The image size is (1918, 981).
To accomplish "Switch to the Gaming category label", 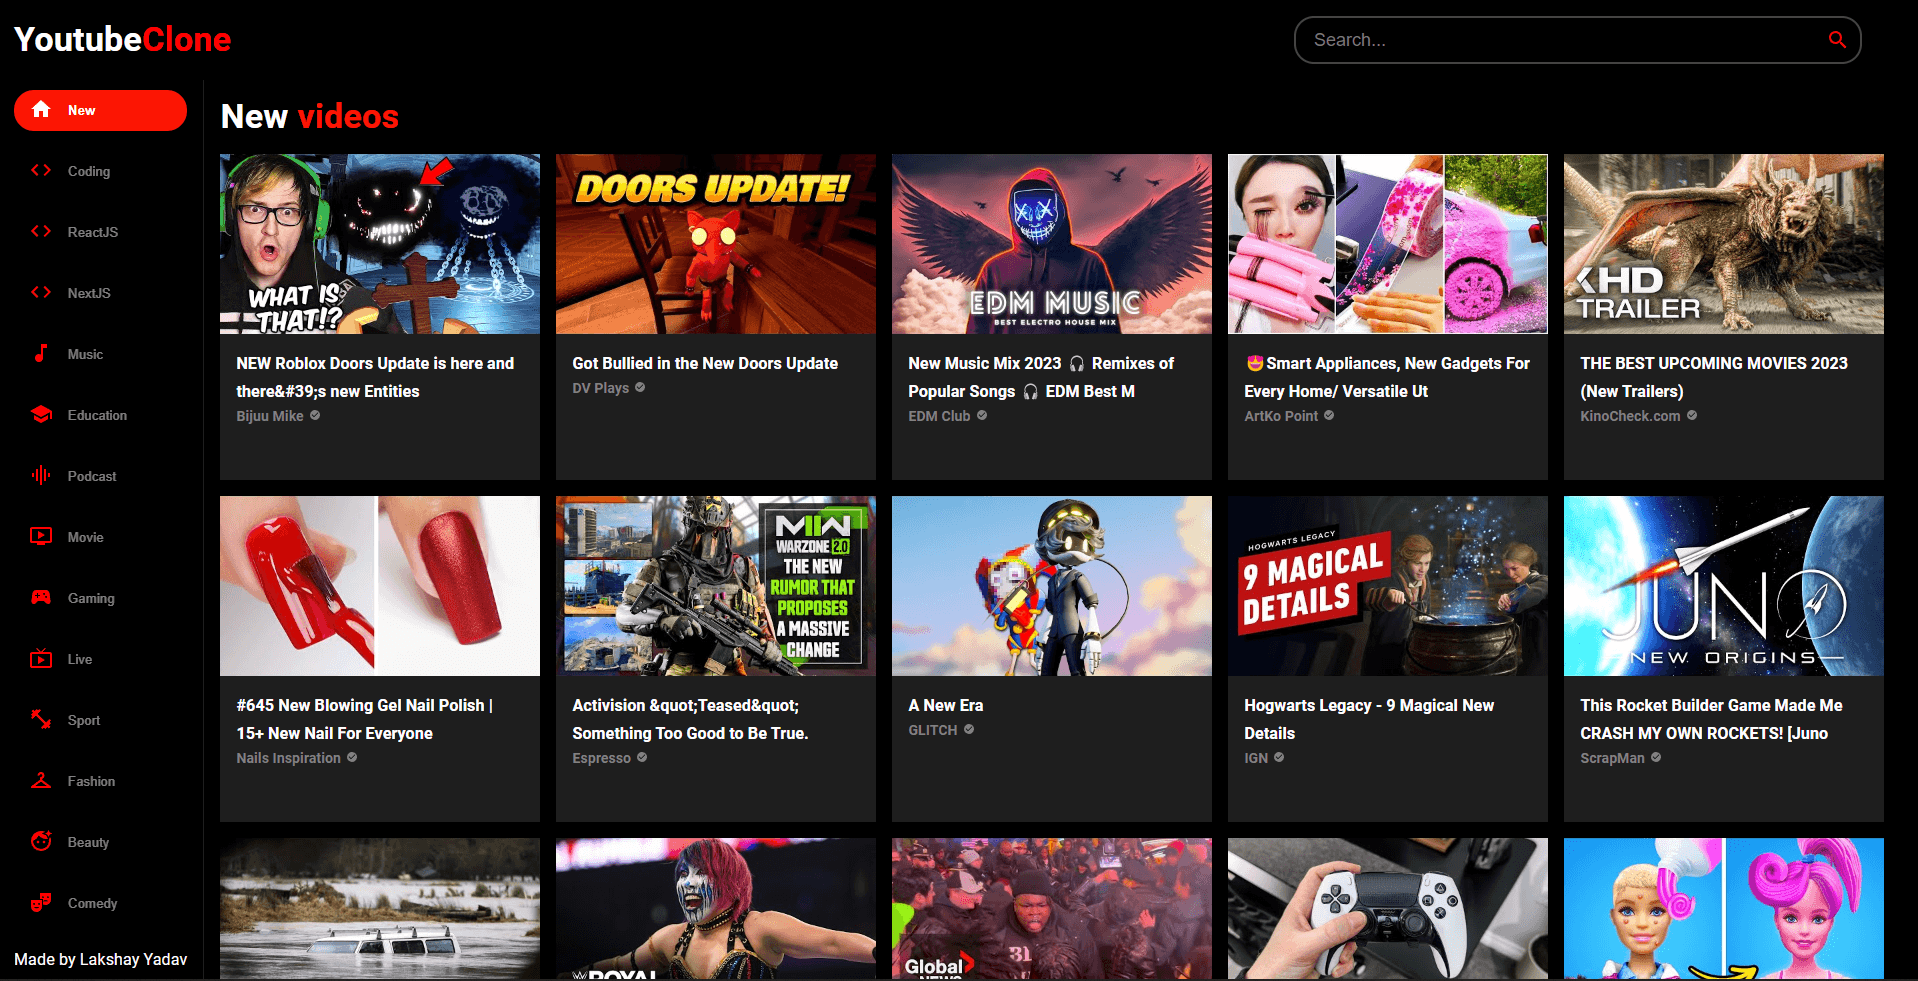I will coord(91,598).
